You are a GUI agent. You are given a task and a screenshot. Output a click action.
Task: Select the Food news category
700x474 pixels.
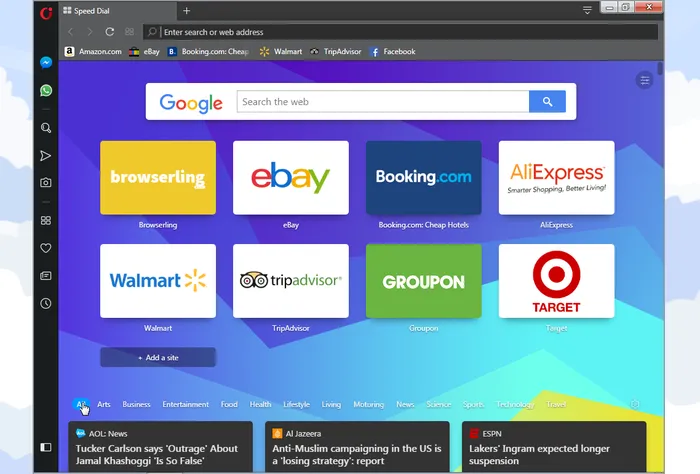(x=229, y=404)
